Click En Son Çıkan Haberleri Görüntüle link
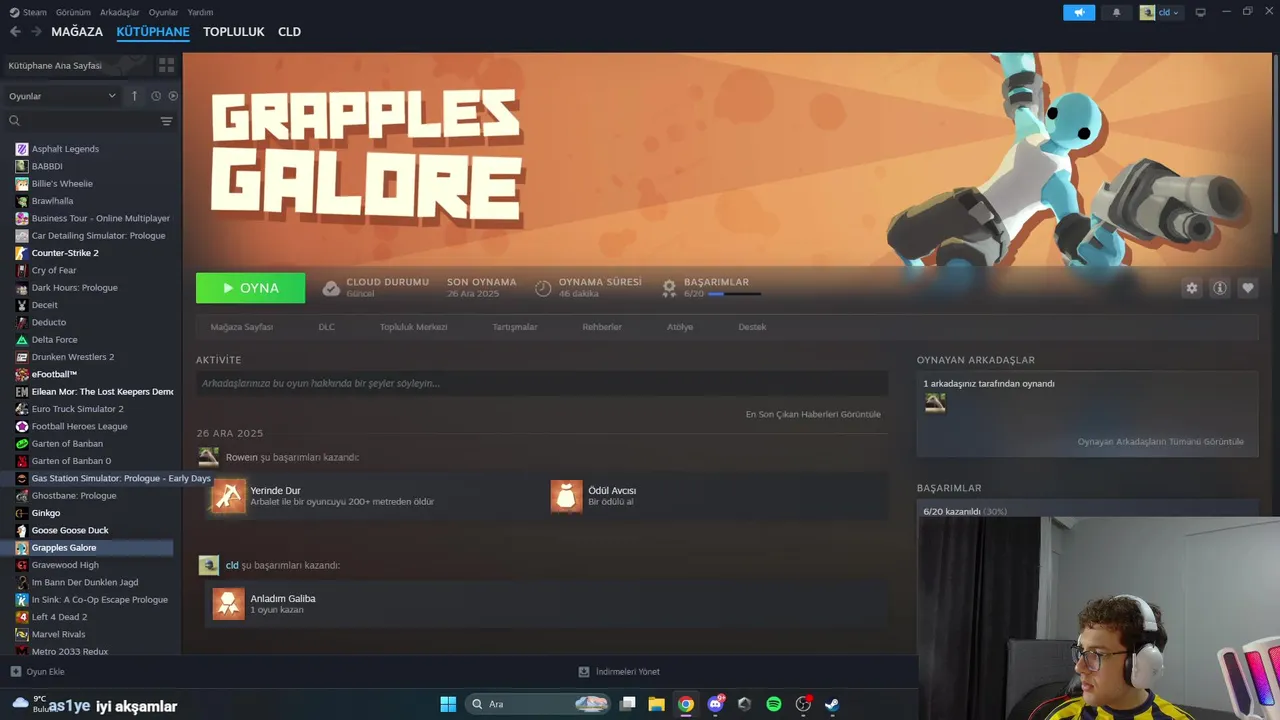 pyautogui.click(x=813, y=414)
